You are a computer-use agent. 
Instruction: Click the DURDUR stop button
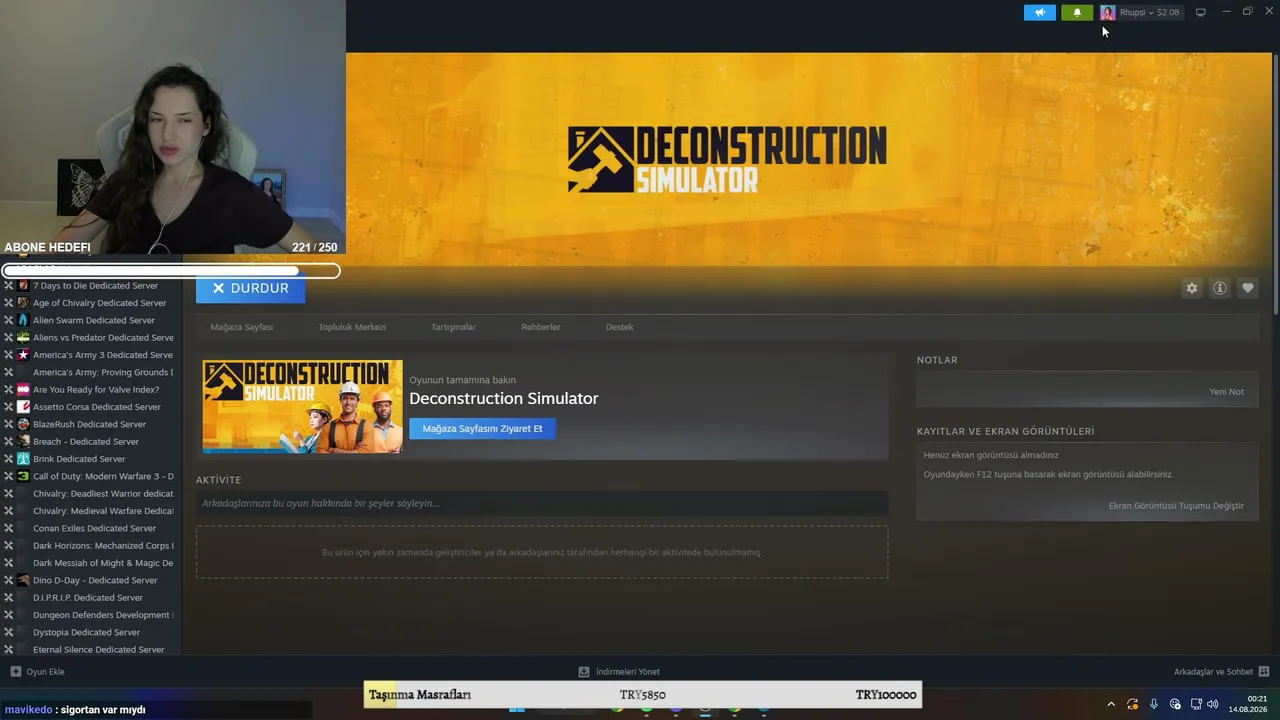[x=250, y=288]
